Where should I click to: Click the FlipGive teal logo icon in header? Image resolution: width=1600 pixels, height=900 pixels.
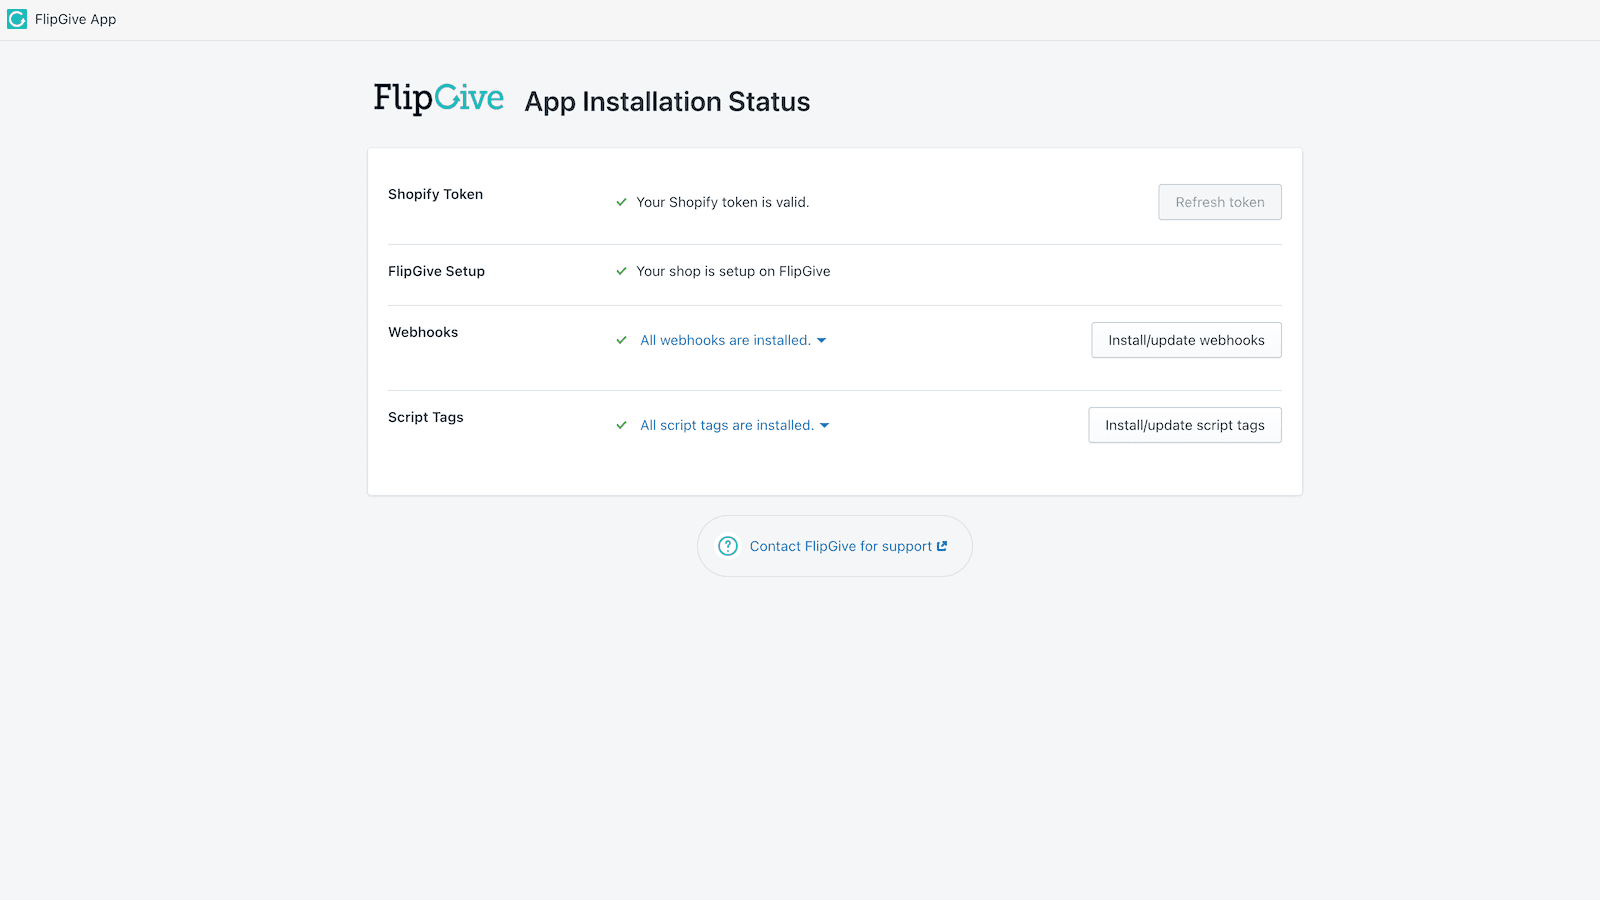click(x=16, y=18)
